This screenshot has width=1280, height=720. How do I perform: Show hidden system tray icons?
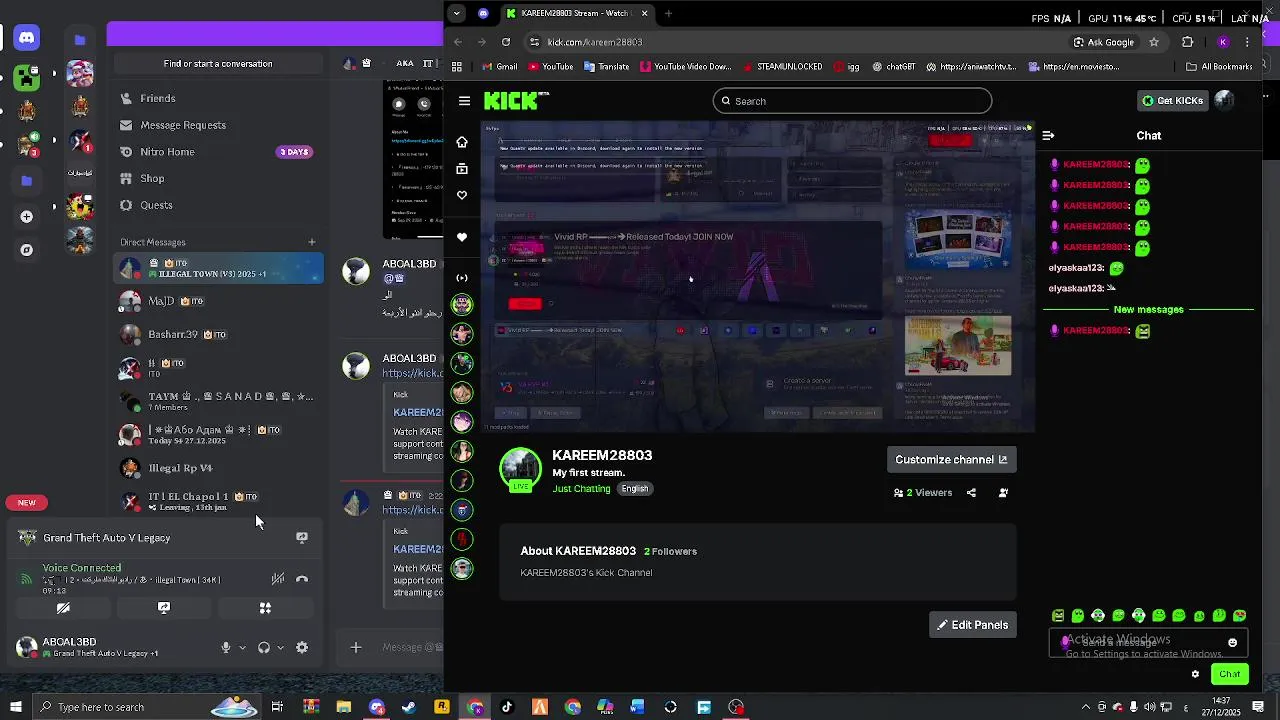(1086, 707)
